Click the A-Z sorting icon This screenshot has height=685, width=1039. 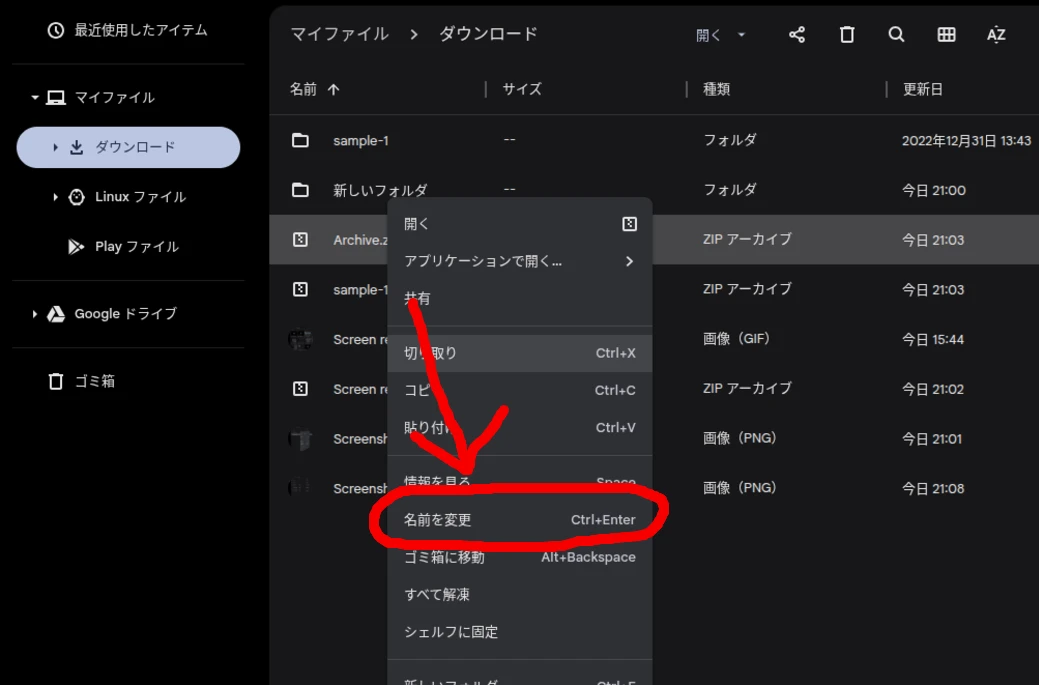996,34
